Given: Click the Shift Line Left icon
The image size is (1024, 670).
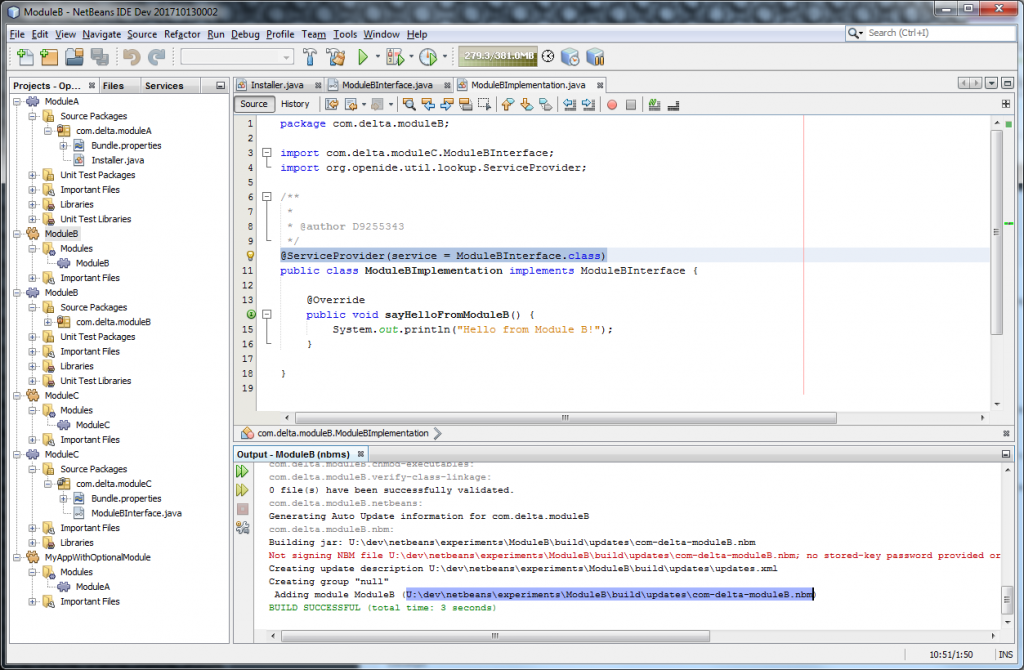Looking at the screenshot, I should (569, 104).
